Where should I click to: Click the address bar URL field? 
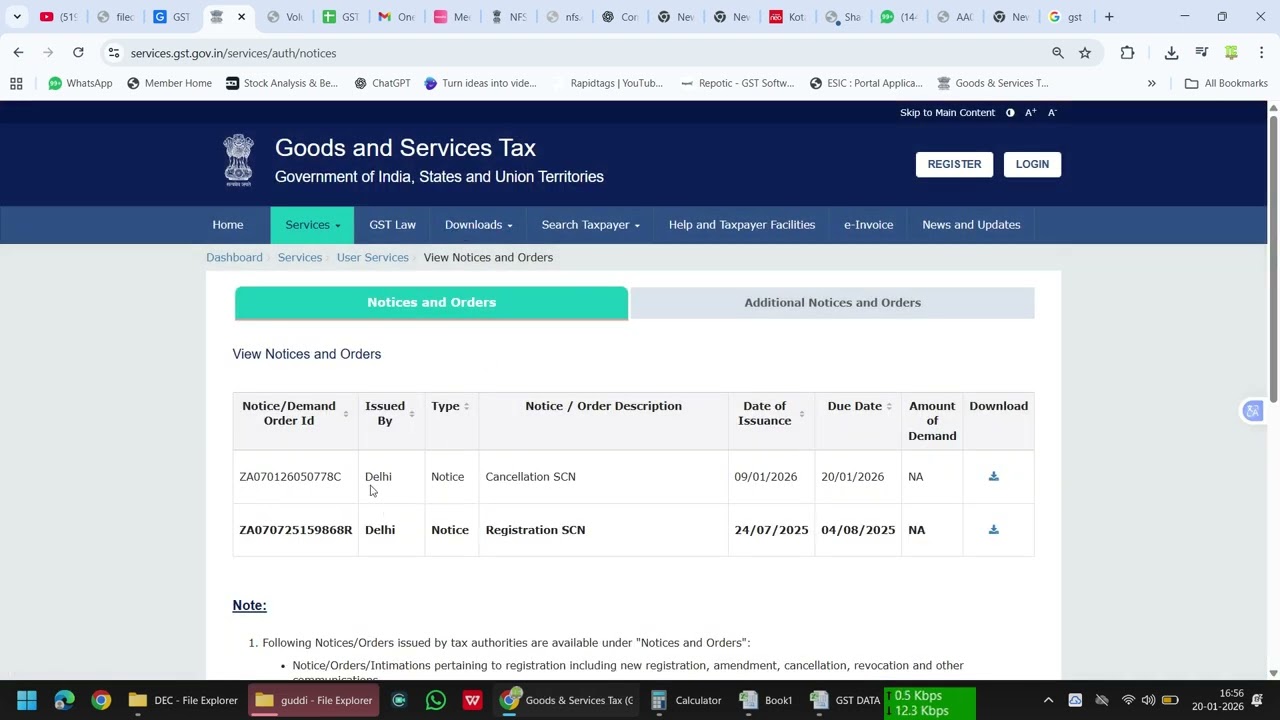click(x=580, y=53)
